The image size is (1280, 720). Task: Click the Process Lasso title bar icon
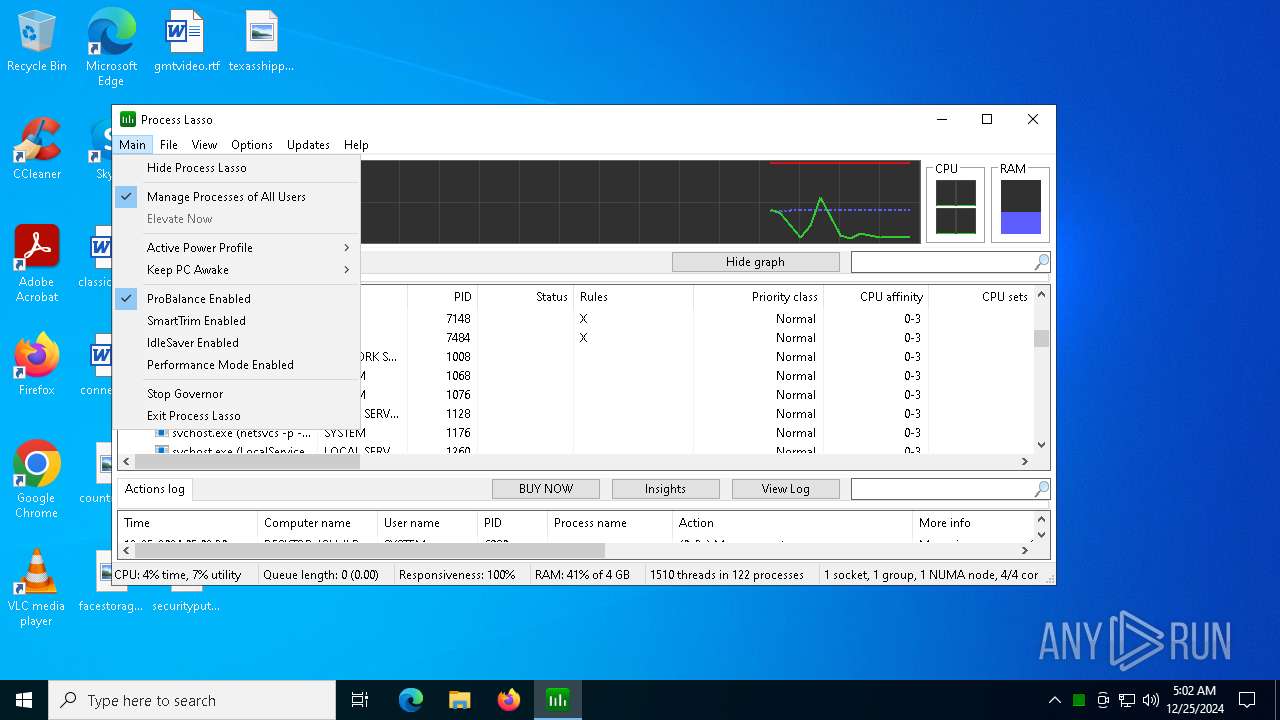click(x=128, y=119)
